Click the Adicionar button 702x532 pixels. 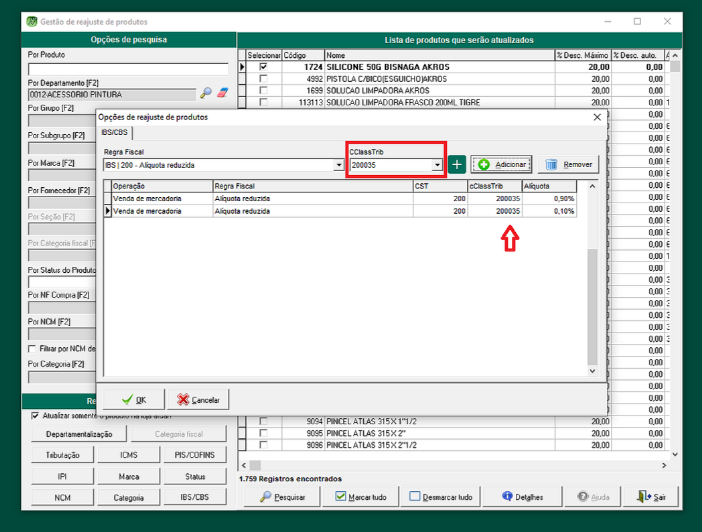point(500,165)
